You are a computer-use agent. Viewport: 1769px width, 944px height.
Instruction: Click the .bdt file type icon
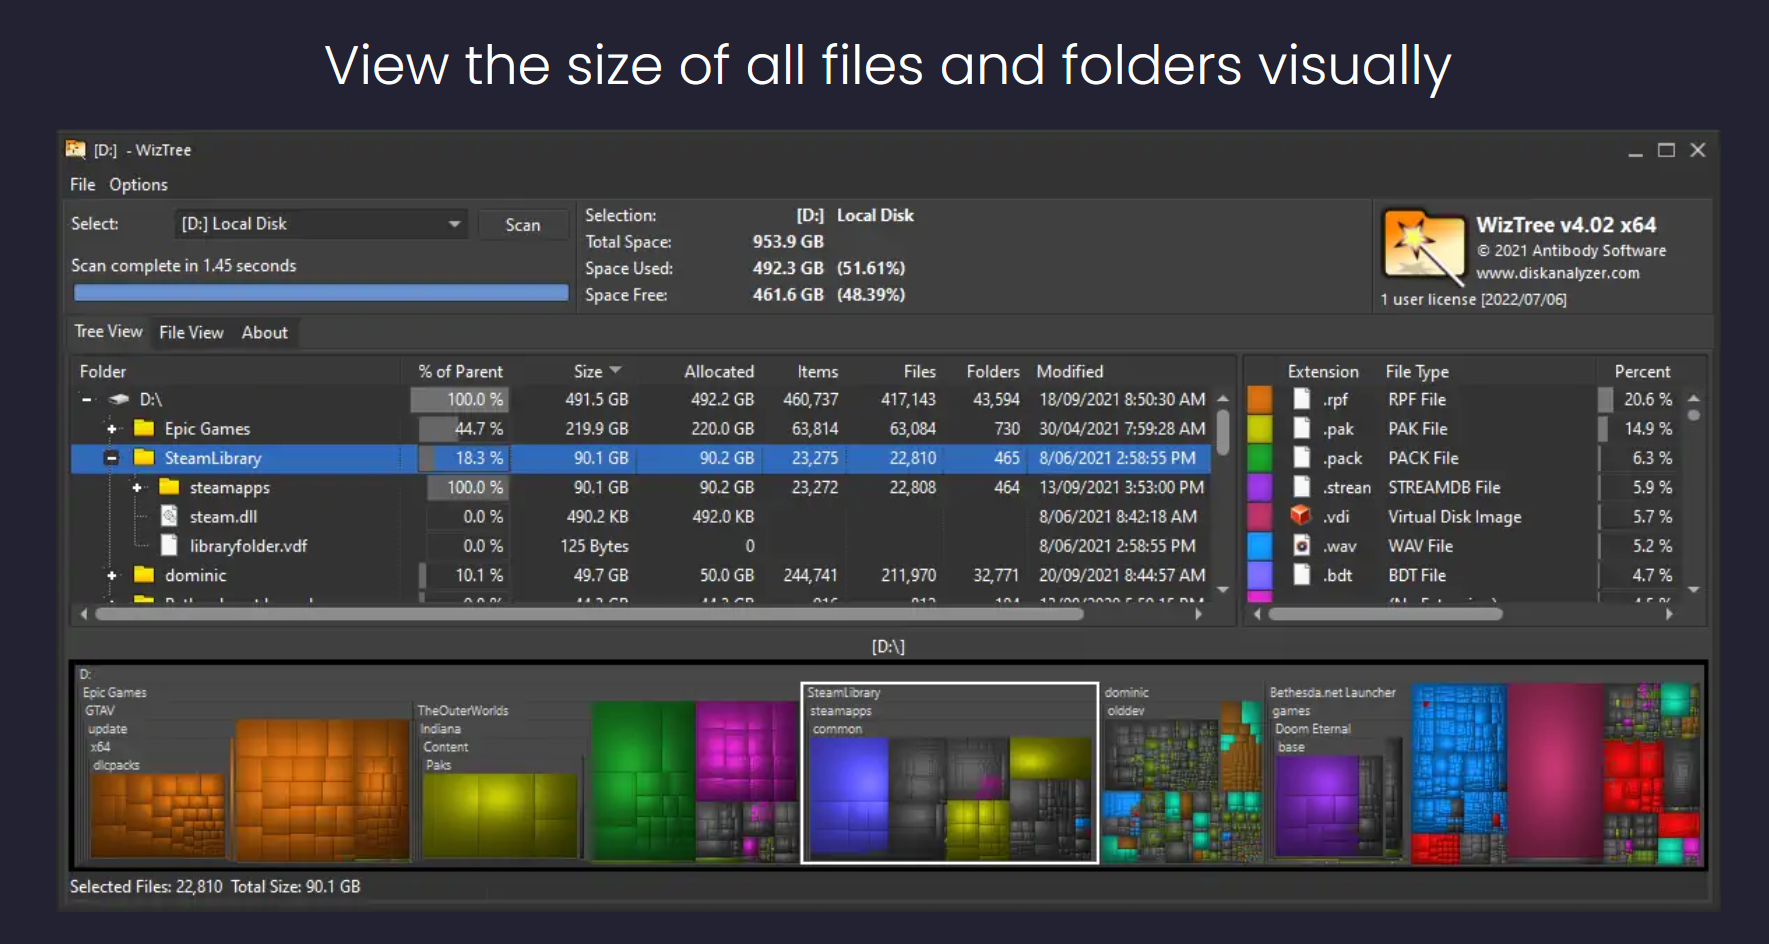(x=1301, y=575)
